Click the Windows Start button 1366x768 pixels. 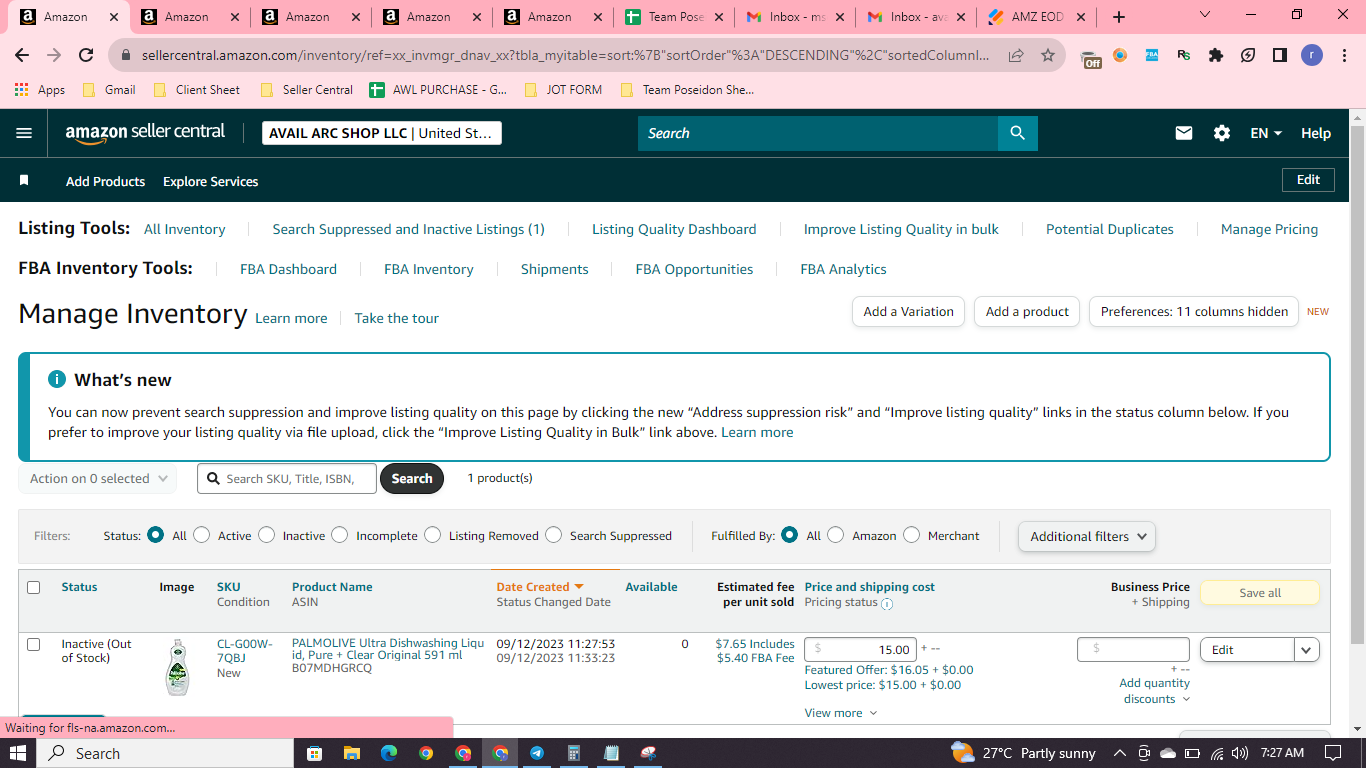17,753
